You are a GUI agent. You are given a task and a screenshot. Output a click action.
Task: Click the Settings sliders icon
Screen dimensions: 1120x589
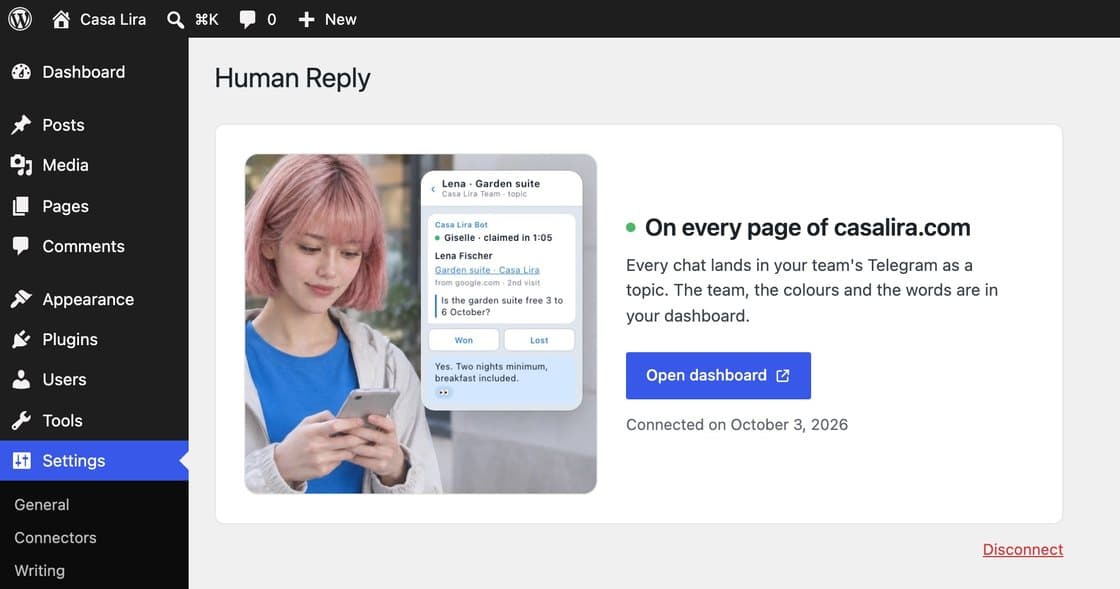pyautogui.click(x=21, y=460)
